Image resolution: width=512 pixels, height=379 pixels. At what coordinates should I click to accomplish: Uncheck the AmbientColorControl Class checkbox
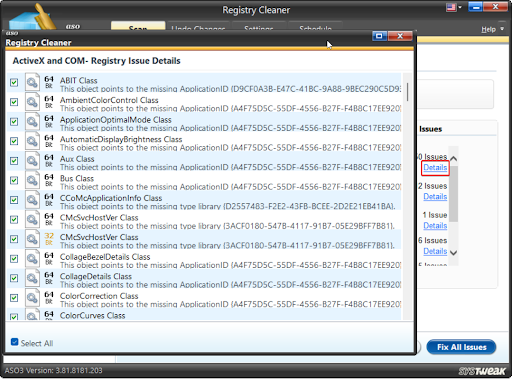[14, 102]
